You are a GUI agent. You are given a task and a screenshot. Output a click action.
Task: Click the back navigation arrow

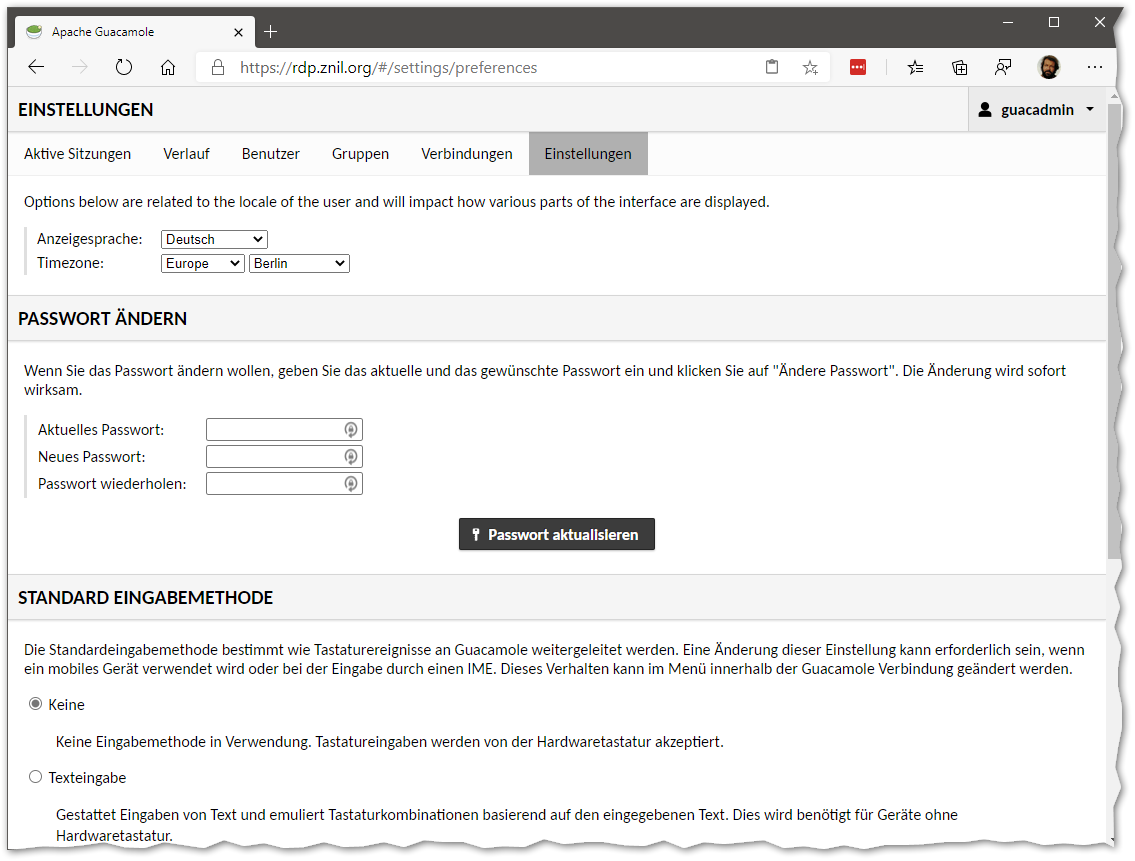click(x=36, y=68)
